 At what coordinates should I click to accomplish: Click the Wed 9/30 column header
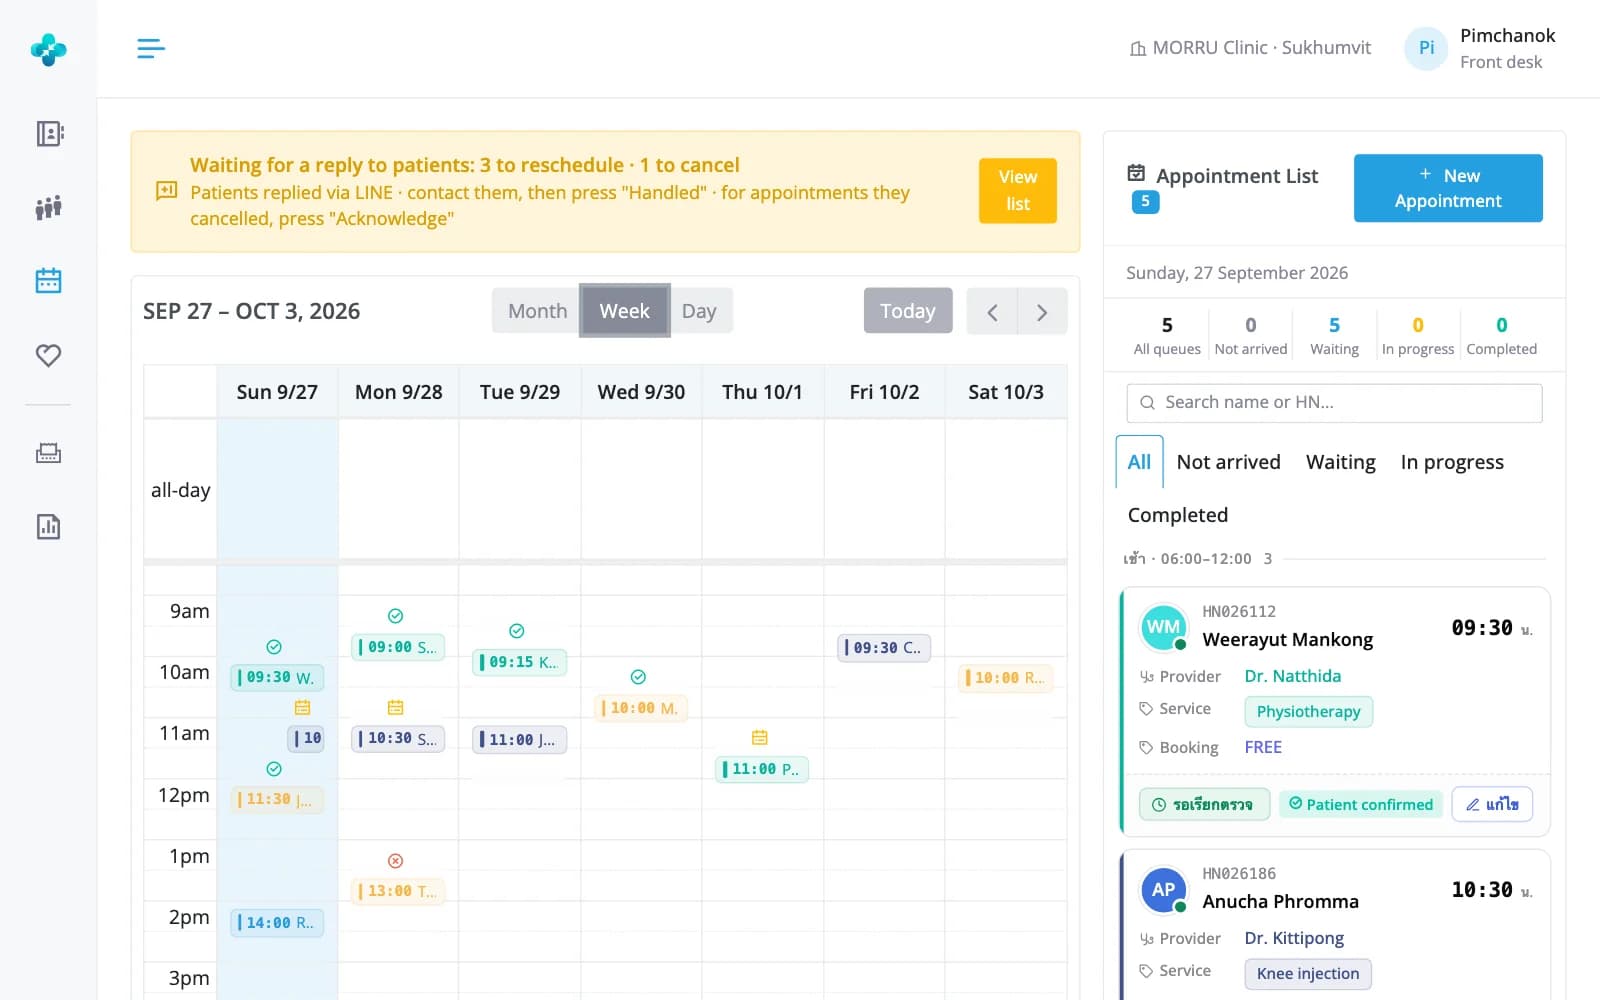(641, 392)
